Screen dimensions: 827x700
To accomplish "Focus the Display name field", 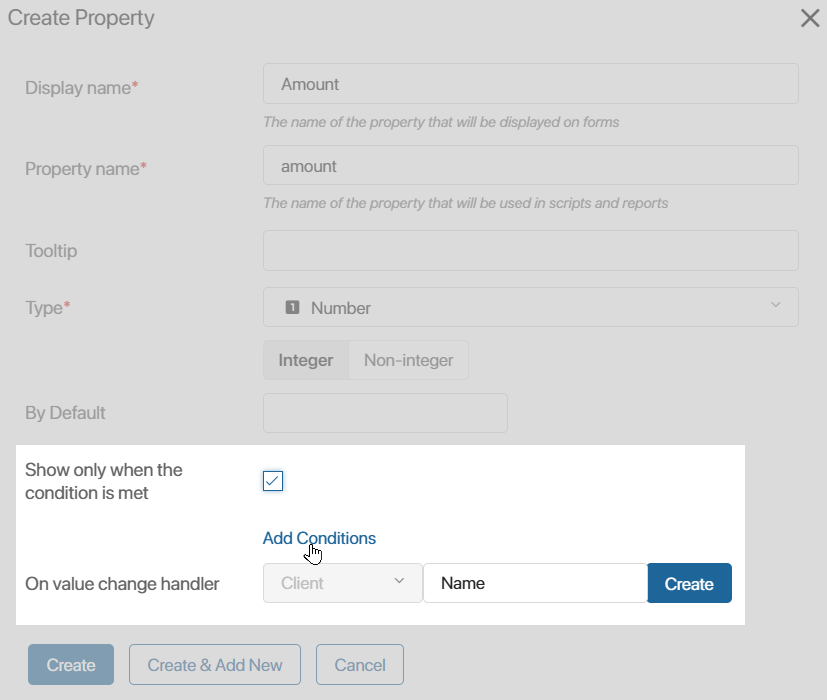I will (531, 84).
